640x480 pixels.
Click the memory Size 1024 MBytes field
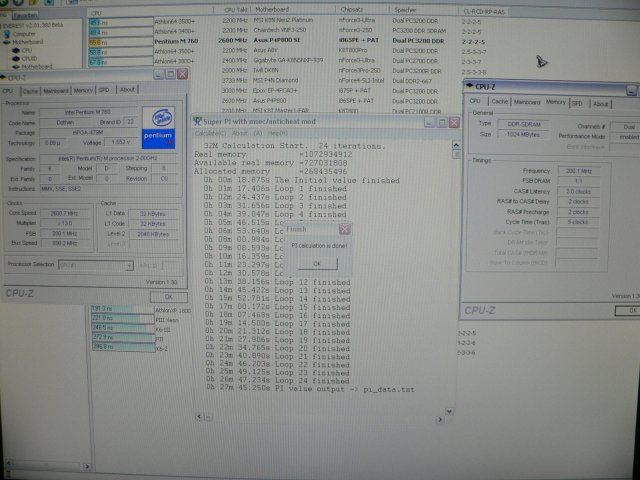pyautogui.click(x=523, y=134)
